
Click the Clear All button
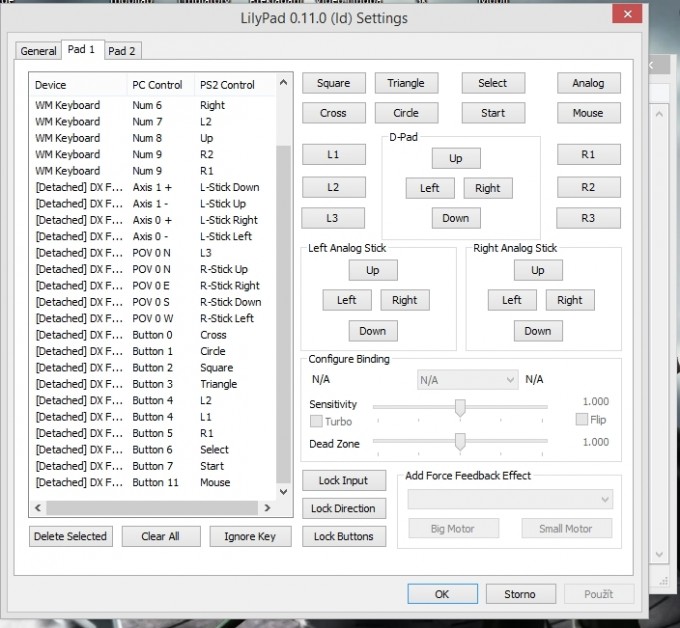[x=161, y=536]
